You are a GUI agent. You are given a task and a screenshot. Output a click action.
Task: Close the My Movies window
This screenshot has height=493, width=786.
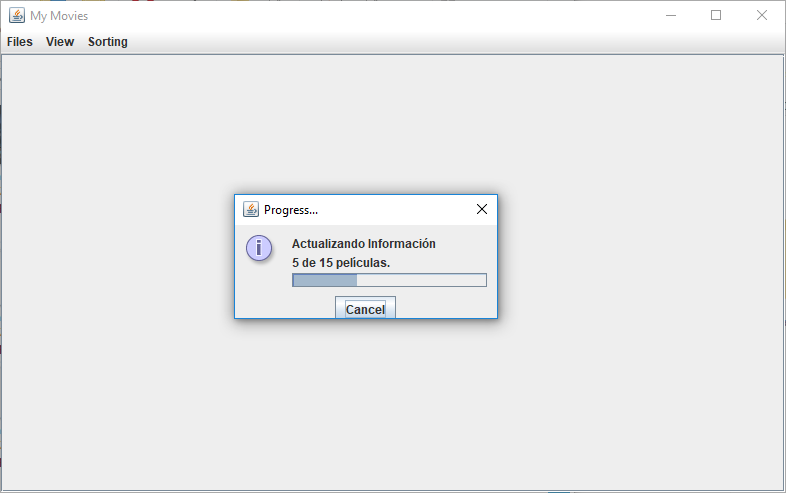(x=761, y=16)
